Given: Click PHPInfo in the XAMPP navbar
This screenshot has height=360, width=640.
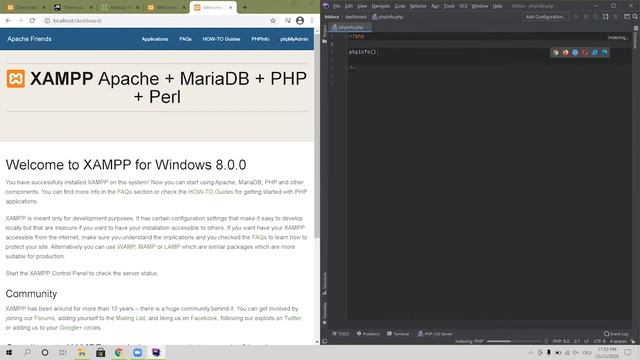Looking at the screenshot, I should 260,39.
